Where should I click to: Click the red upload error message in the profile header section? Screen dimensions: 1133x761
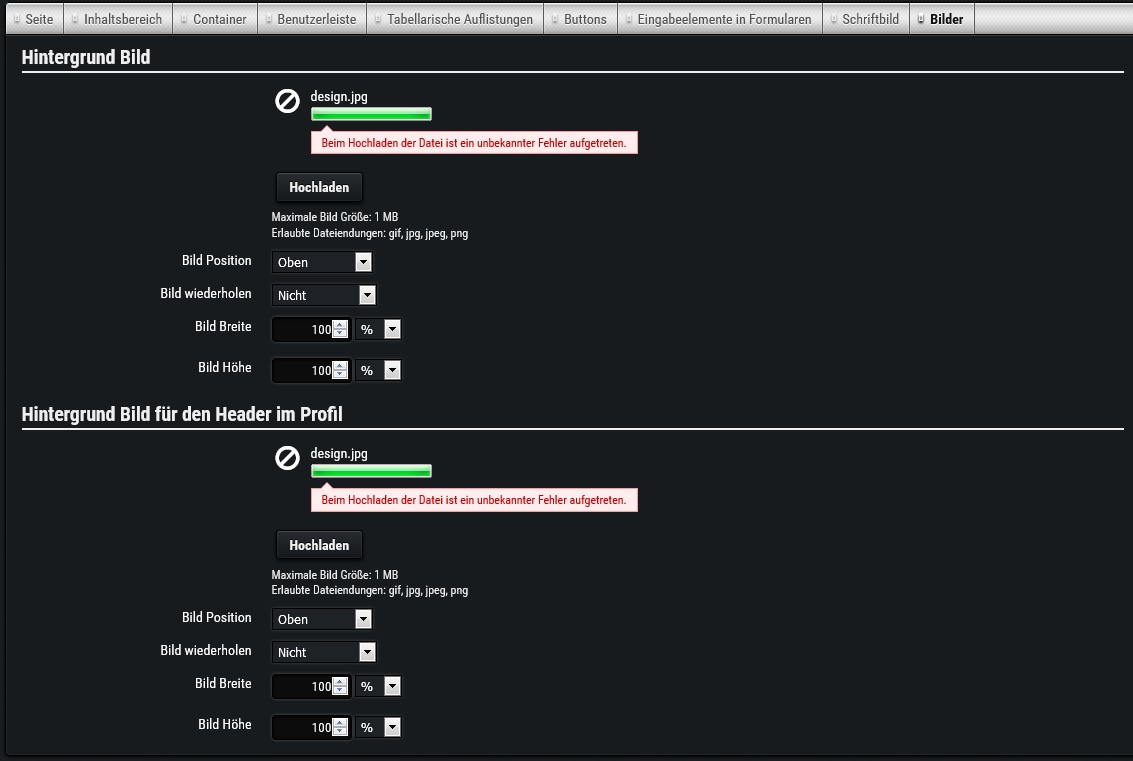point(474,500)
